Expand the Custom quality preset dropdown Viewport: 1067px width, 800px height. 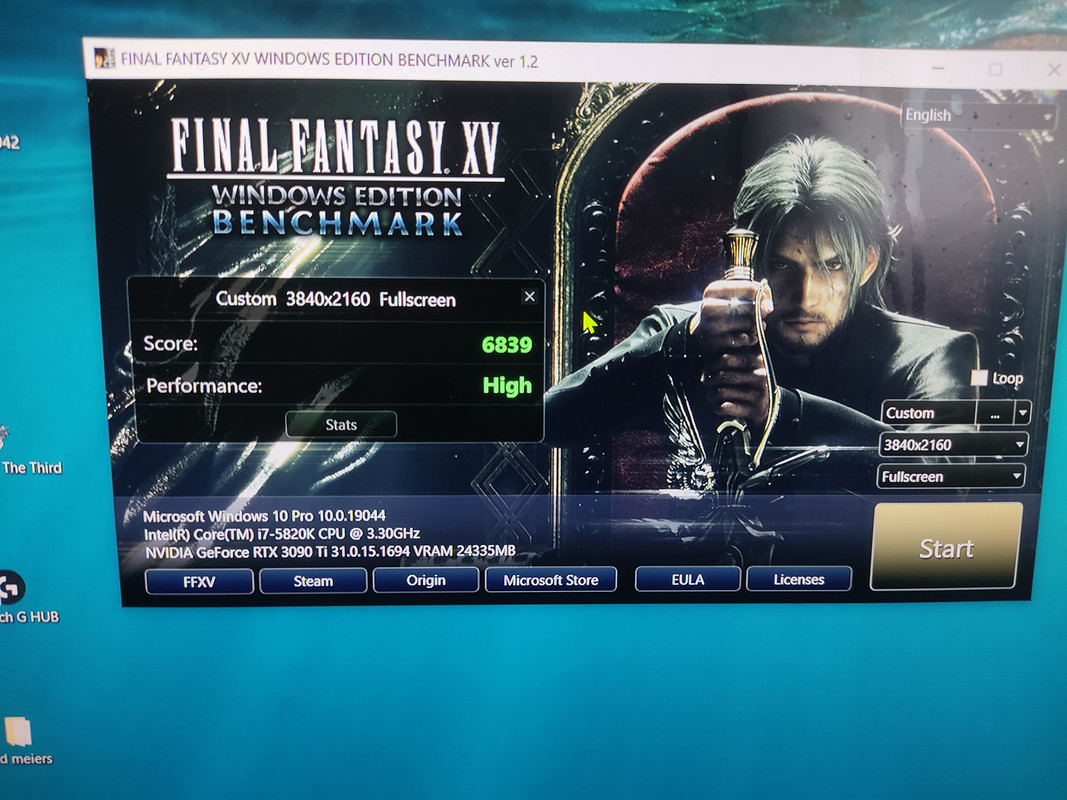tap(1022, 412)
